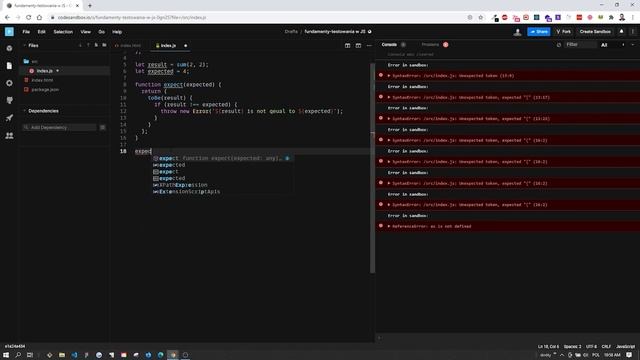Open Windows action center notification icon
The width and height of the screenshot is (640, 360).
coord(629,355)
